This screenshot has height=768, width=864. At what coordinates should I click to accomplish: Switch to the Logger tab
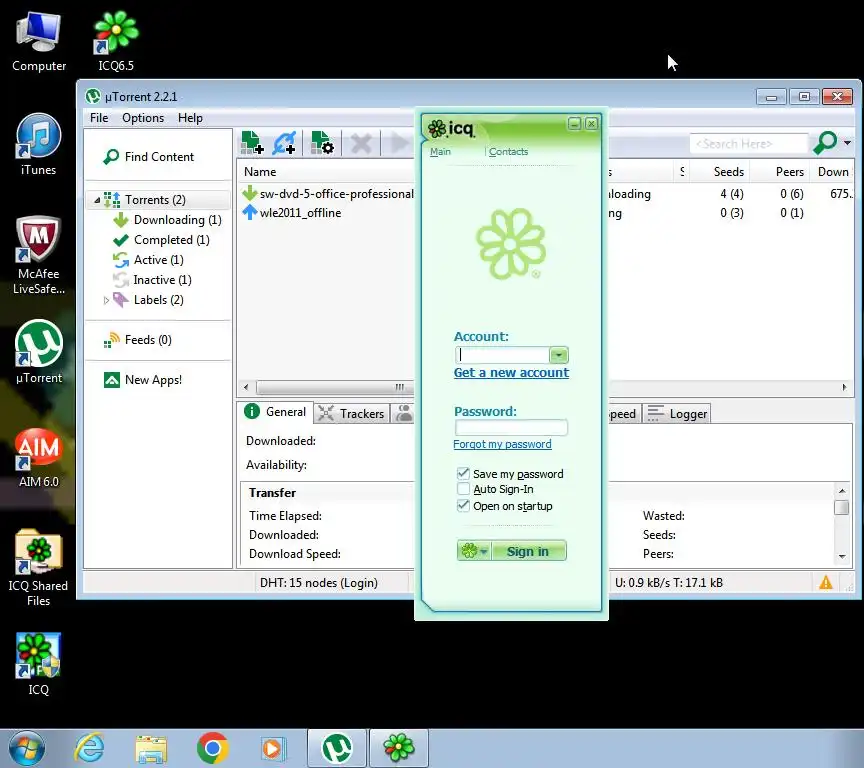677,414
